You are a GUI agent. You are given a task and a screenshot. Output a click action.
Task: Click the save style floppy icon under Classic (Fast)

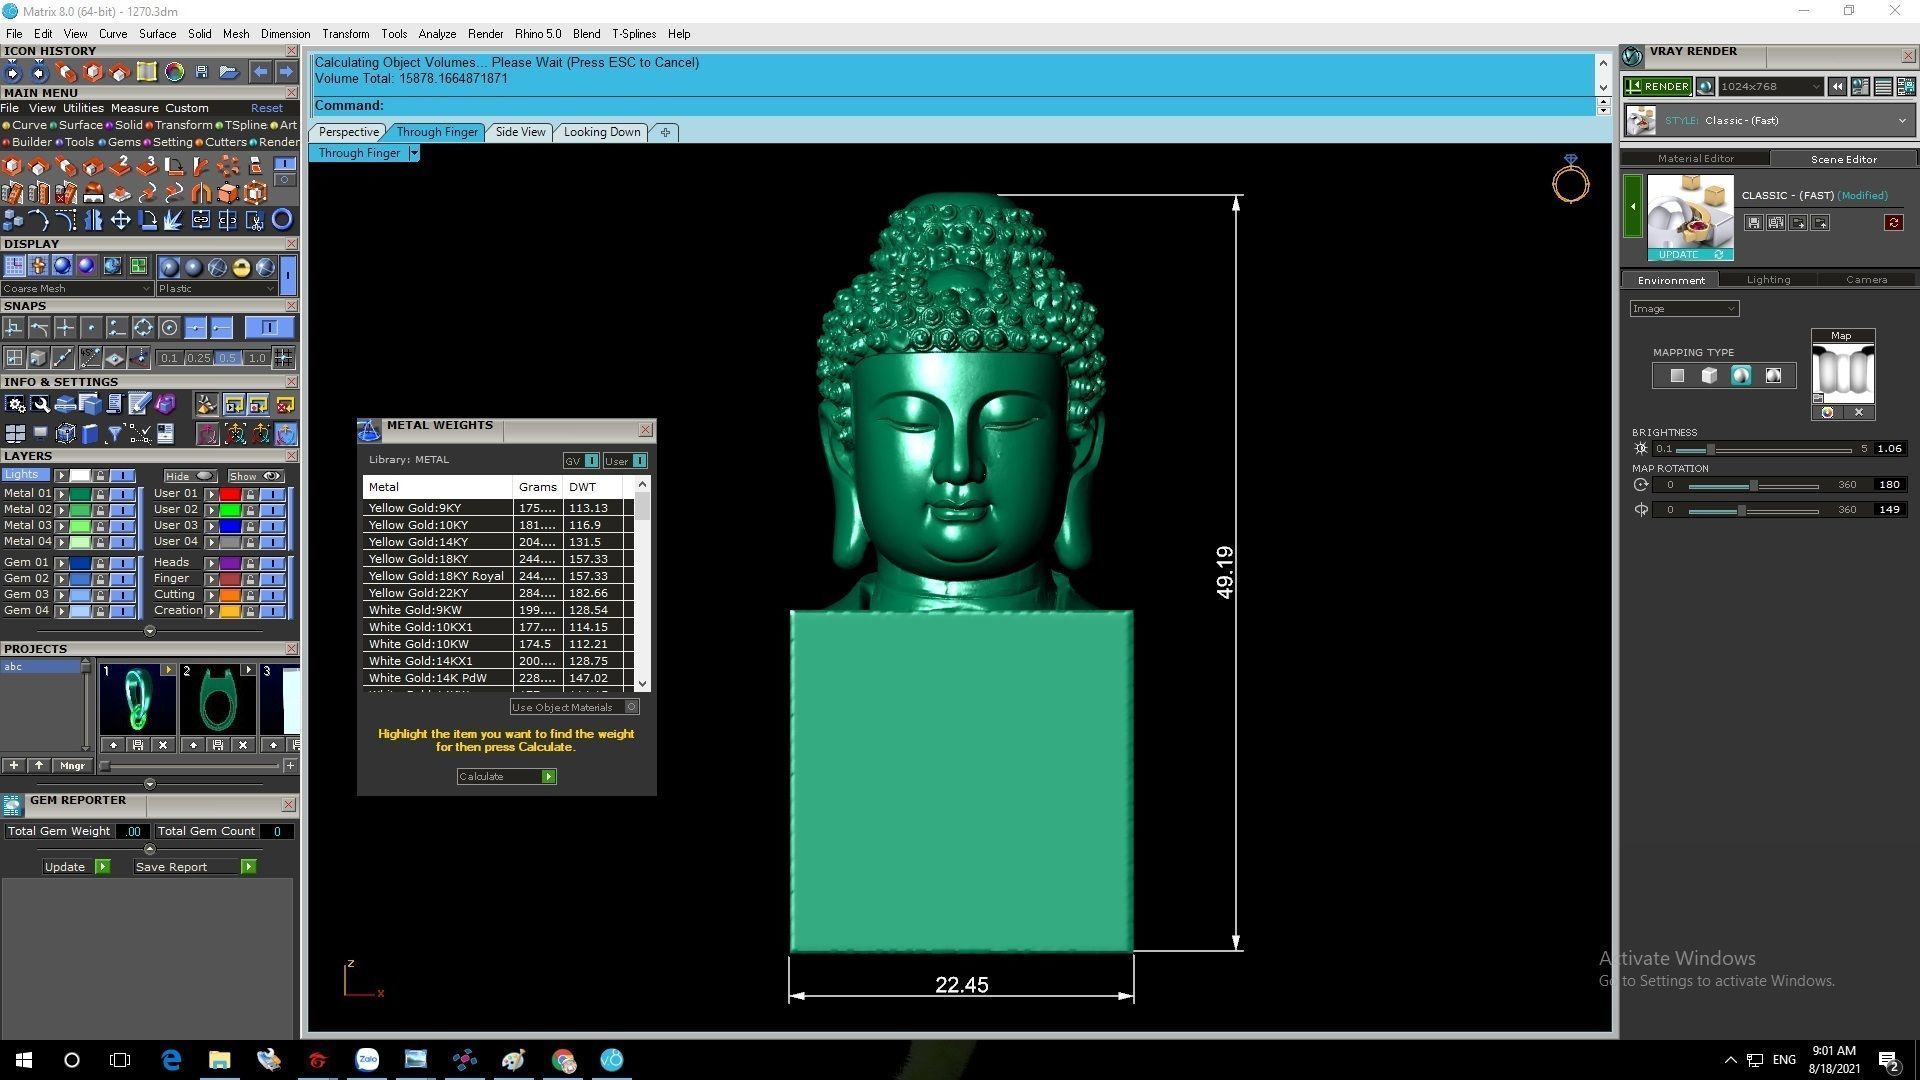point(1753,223)
